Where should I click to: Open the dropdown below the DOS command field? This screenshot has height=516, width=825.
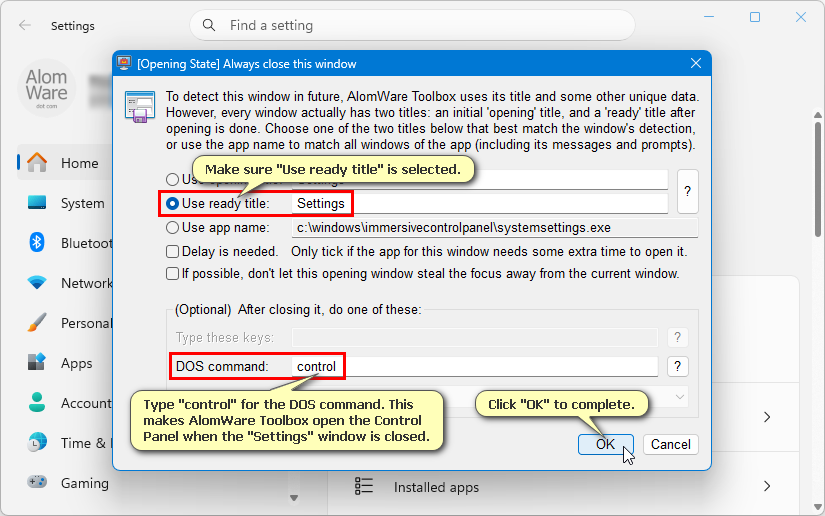click(x=679, y=397)
